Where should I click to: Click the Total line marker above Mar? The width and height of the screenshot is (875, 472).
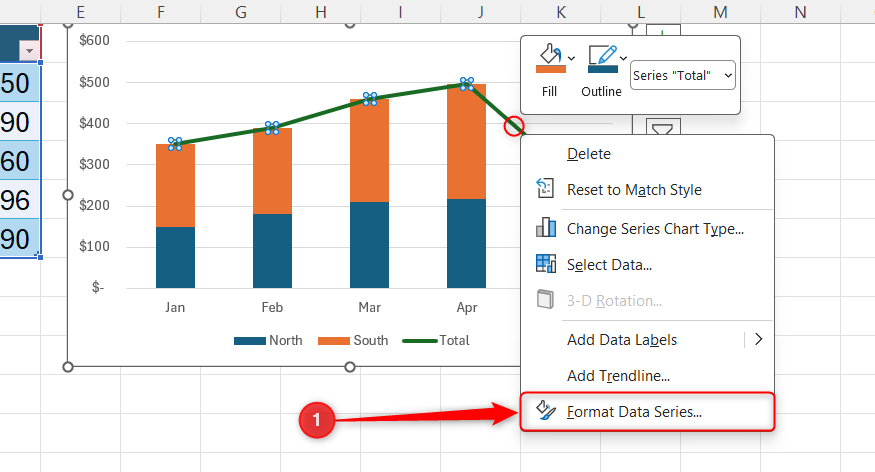click(x=369, y=99)
